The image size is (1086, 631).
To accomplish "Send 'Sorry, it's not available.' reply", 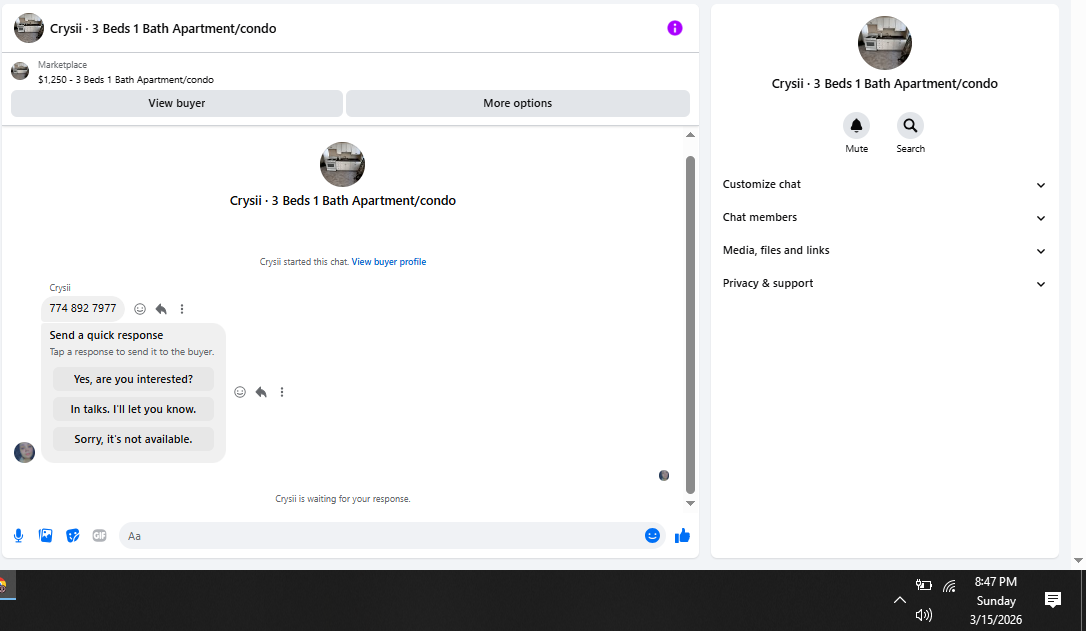I will click(x=133, y=439).
